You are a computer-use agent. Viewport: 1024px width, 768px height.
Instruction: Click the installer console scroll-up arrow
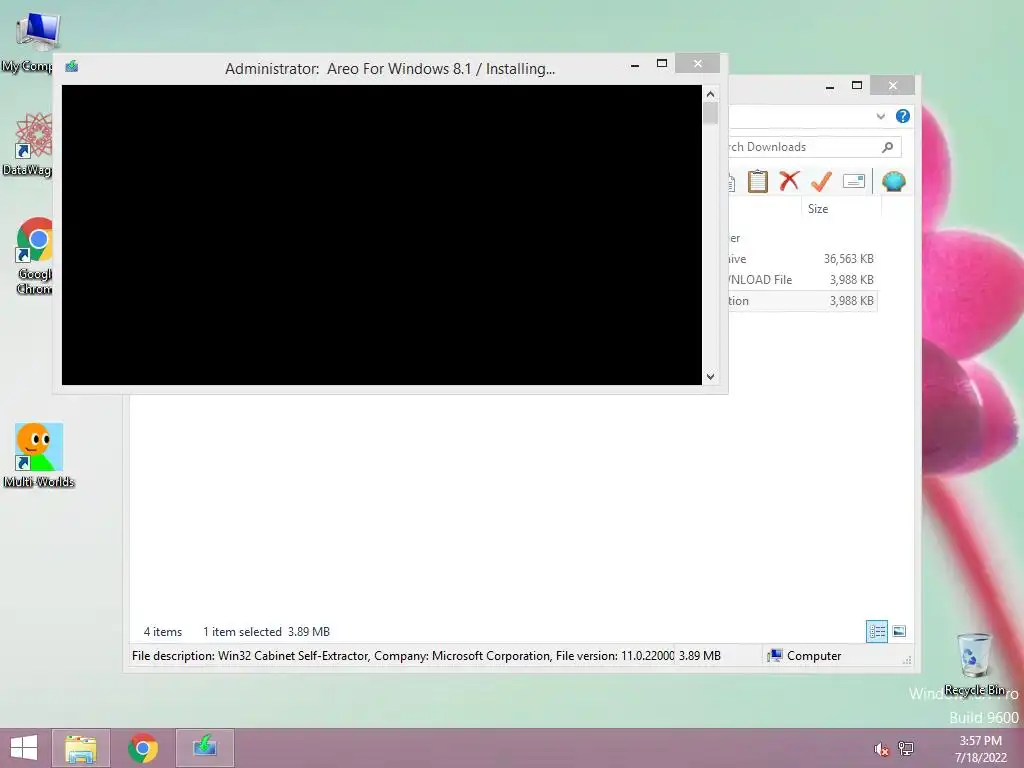pos(711,94)
